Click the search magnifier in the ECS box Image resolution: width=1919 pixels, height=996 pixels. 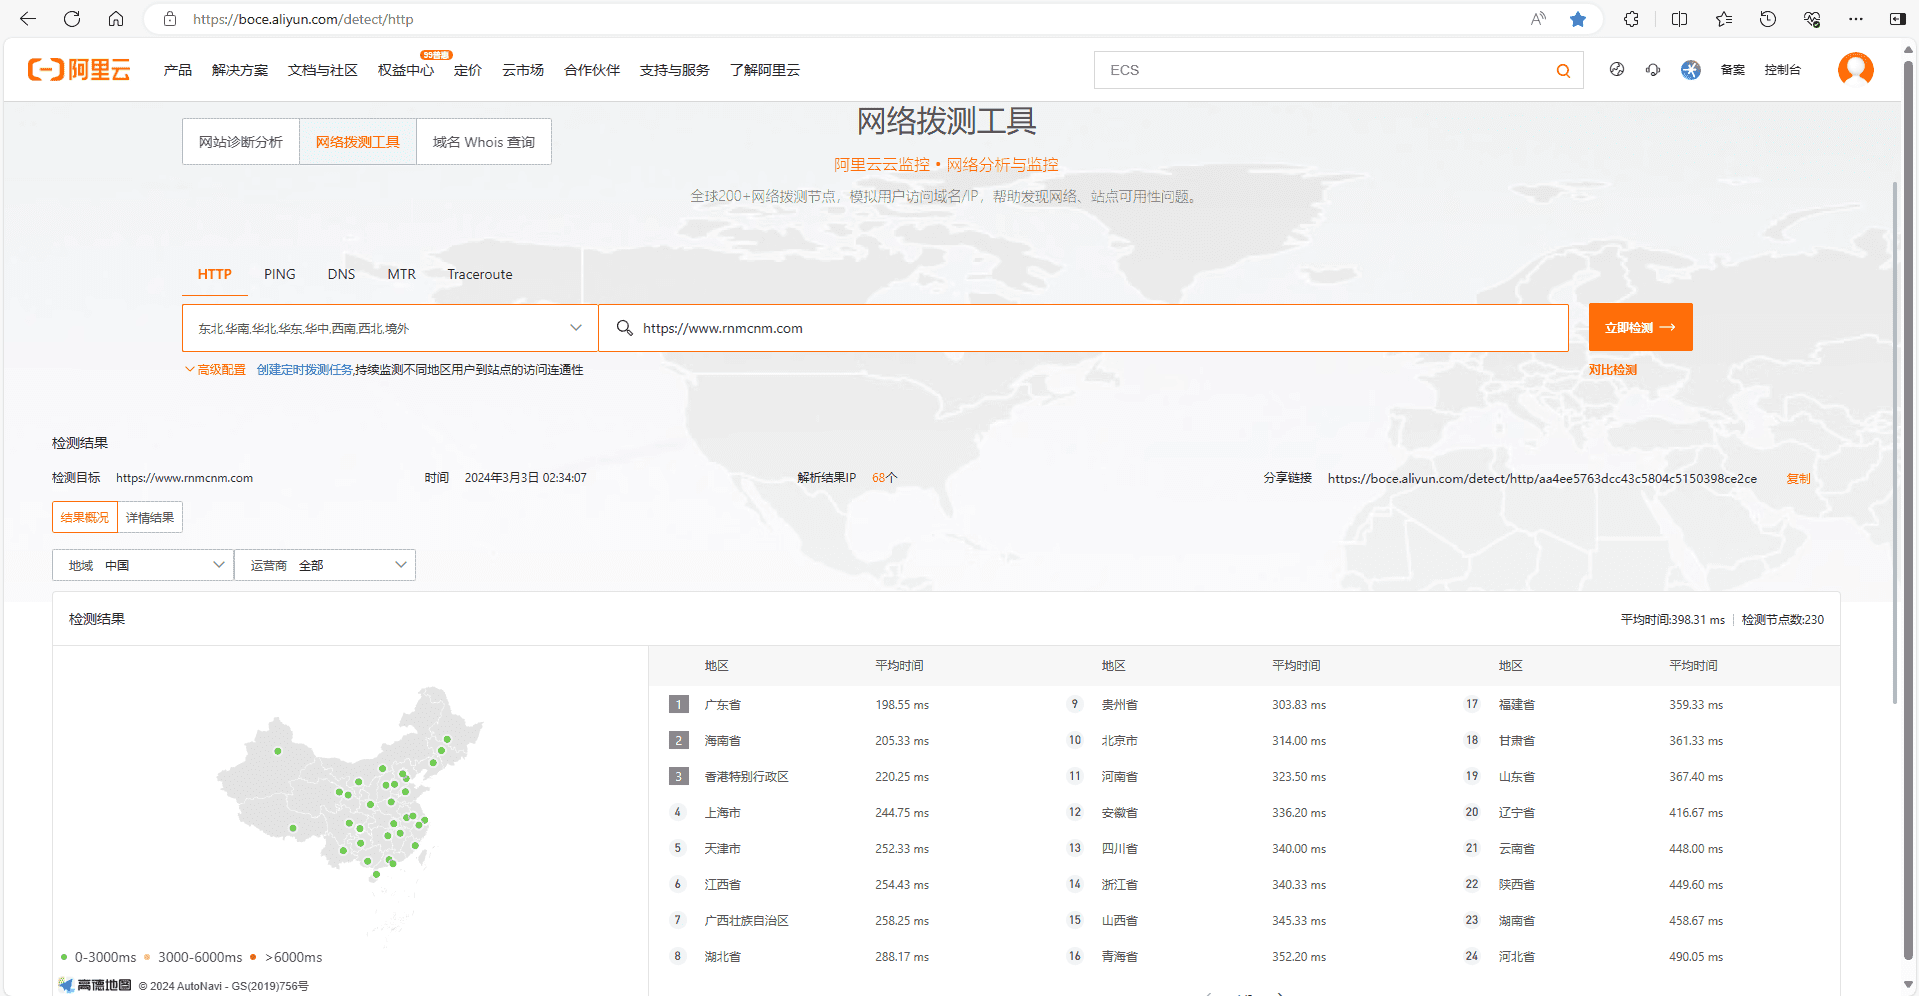1563,70
